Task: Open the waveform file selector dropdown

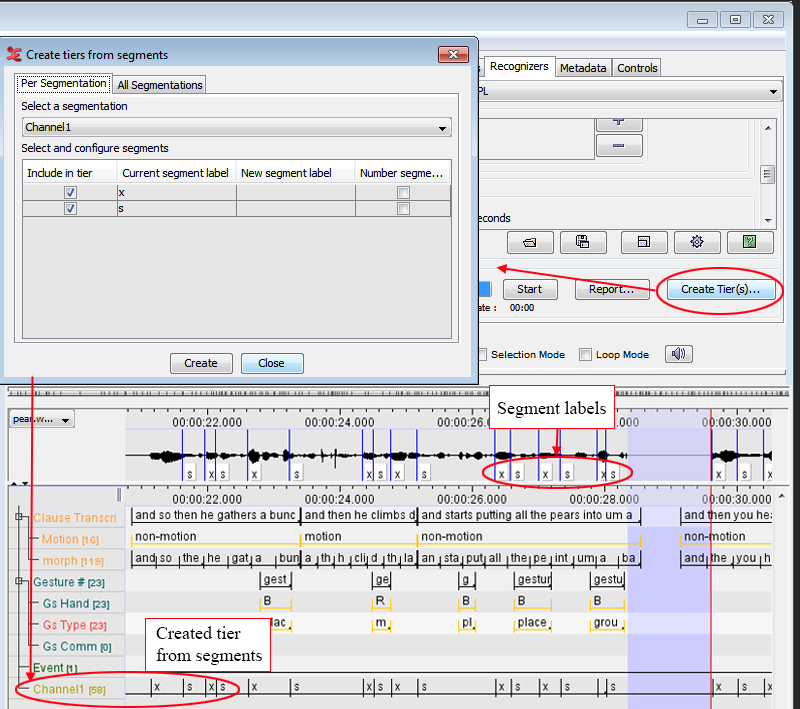Action: pyautogui.click(x=41, y=420)
